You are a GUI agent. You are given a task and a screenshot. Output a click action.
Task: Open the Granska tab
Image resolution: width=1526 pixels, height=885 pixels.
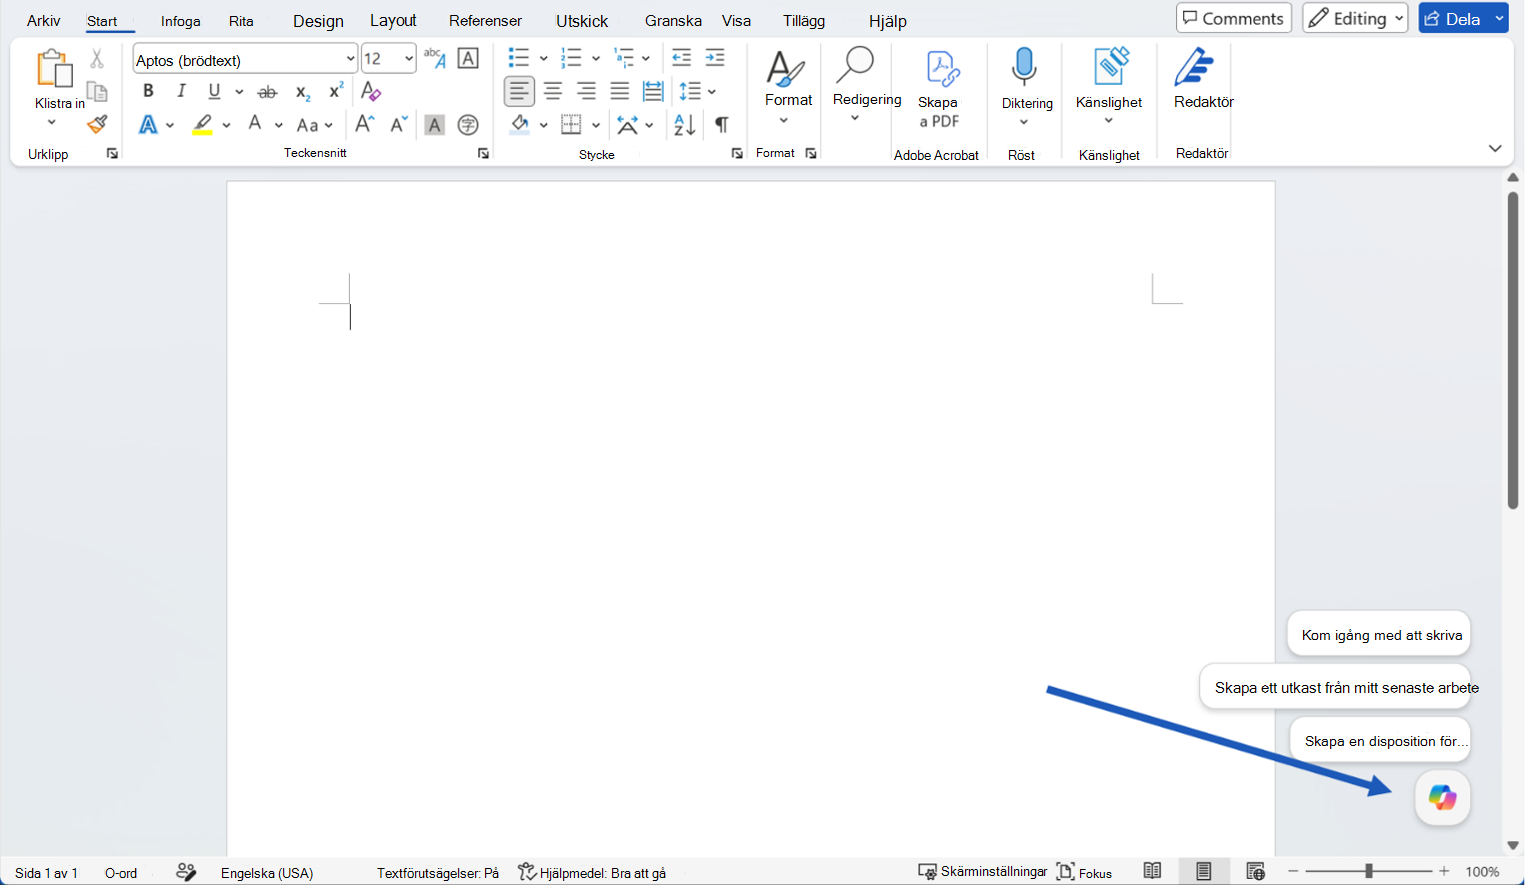coord(673,20)
